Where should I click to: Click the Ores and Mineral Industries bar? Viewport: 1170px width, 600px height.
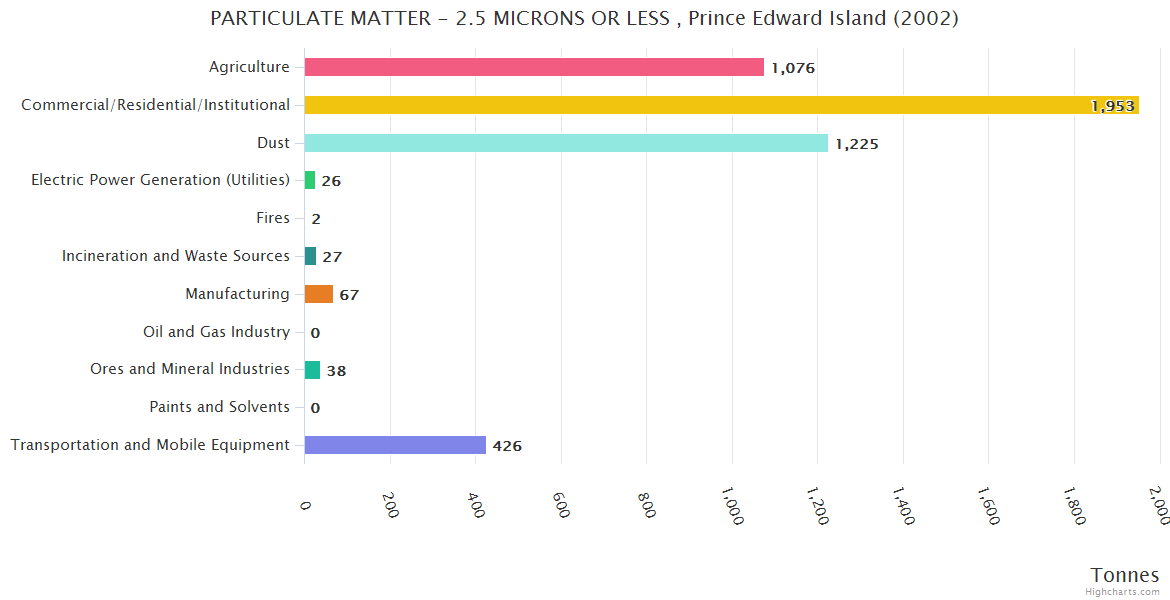(x=312, y=370)
